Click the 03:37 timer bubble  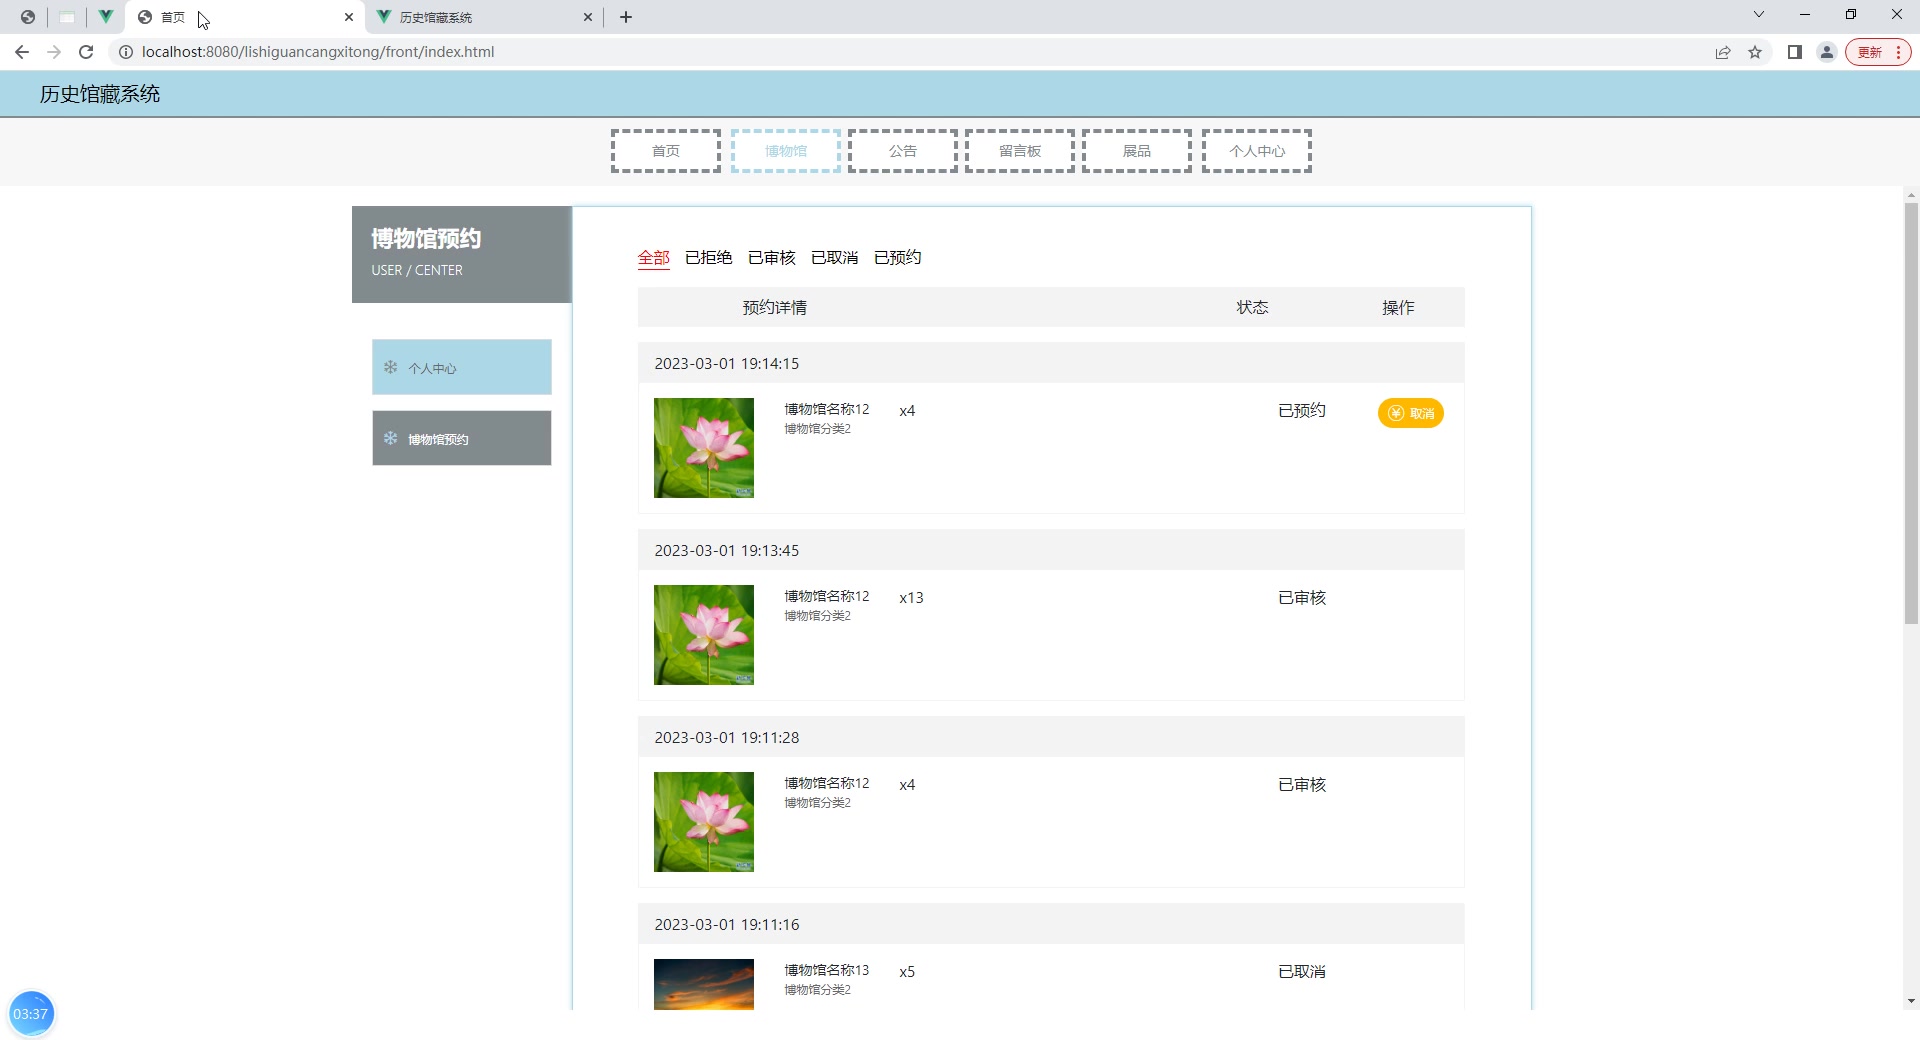click(31, 1014)
